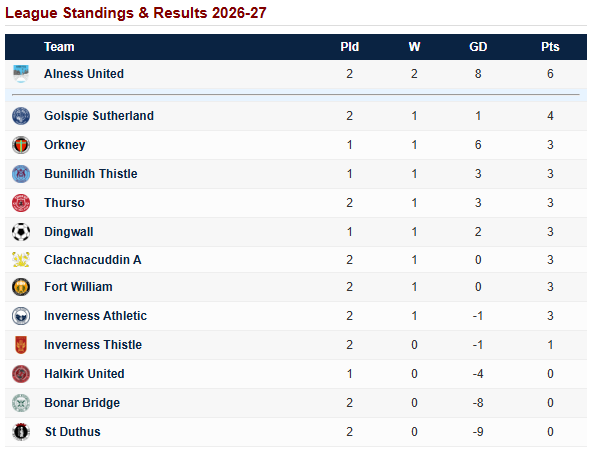Click the Dingwall football icon
This screenshot has height=450, width=594.
21,232
